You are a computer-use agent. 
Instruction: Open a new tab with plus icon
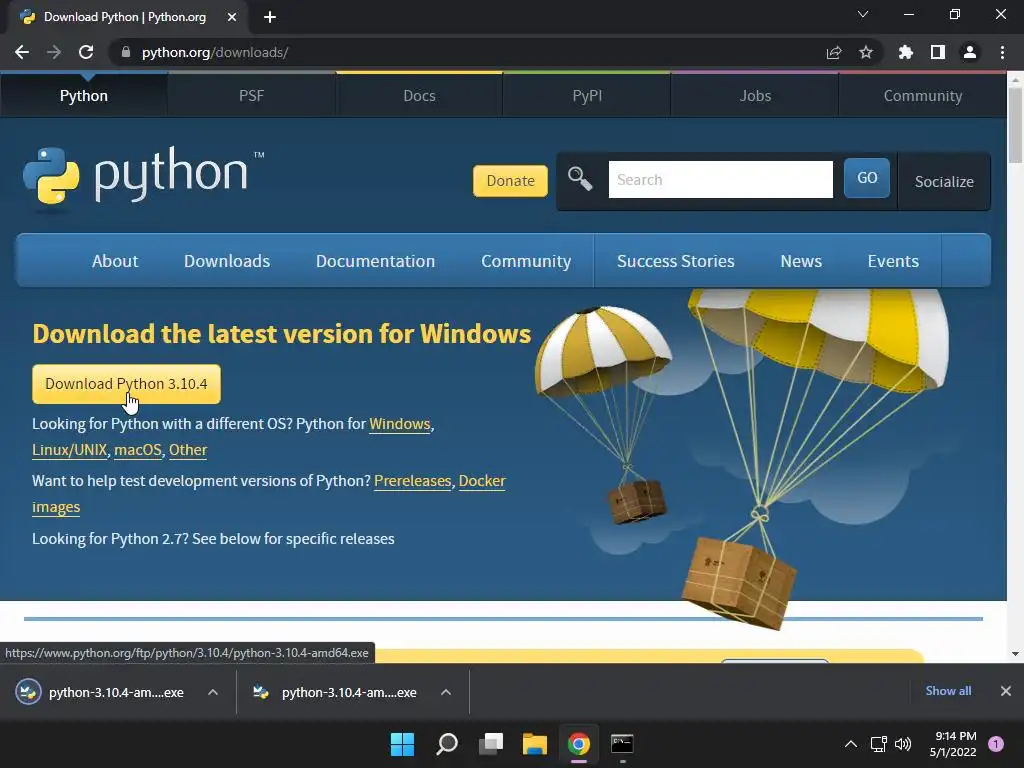point(270,17)
